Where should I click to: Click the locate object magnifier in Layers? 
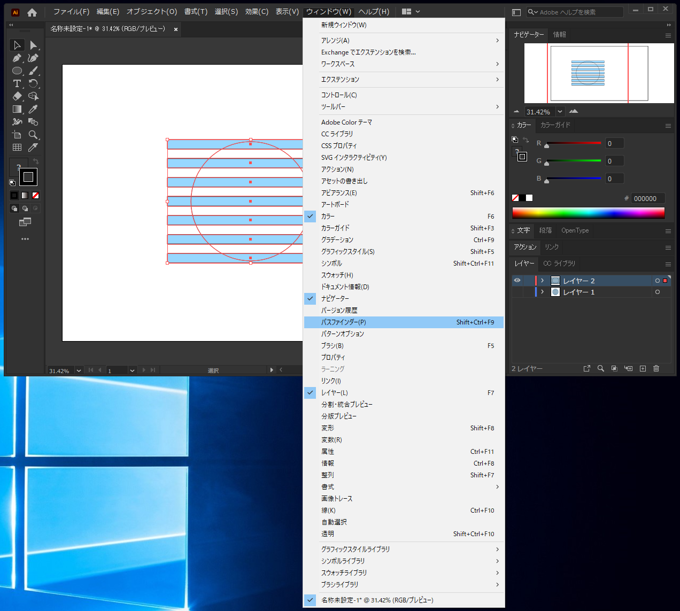(601, 369)
